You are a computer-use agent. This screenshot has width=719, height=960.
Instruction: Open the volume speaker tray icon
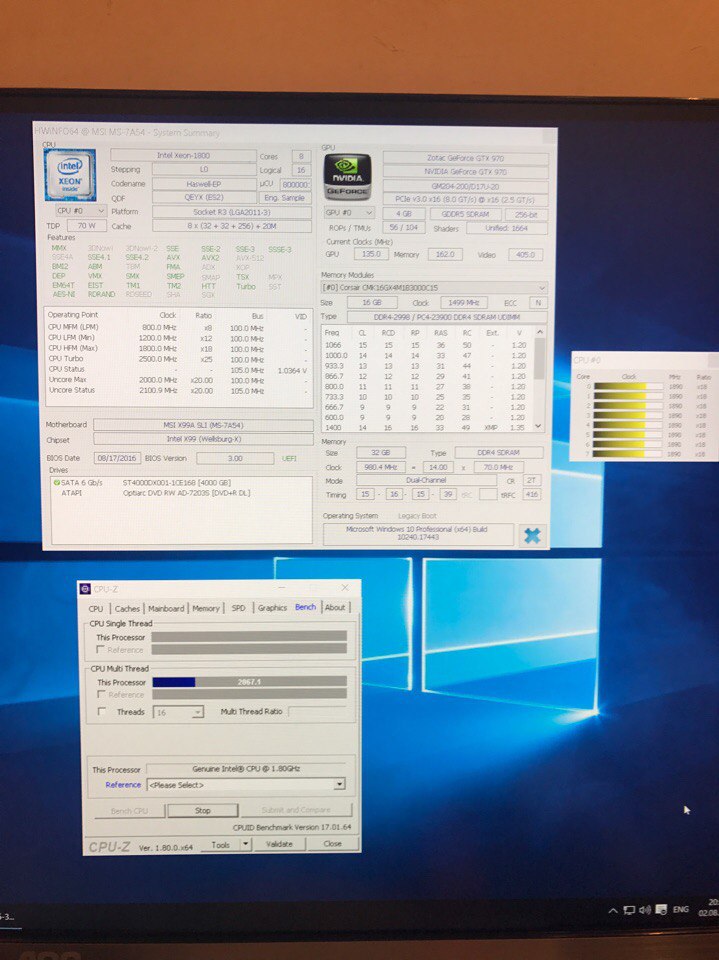coord(645,910)
